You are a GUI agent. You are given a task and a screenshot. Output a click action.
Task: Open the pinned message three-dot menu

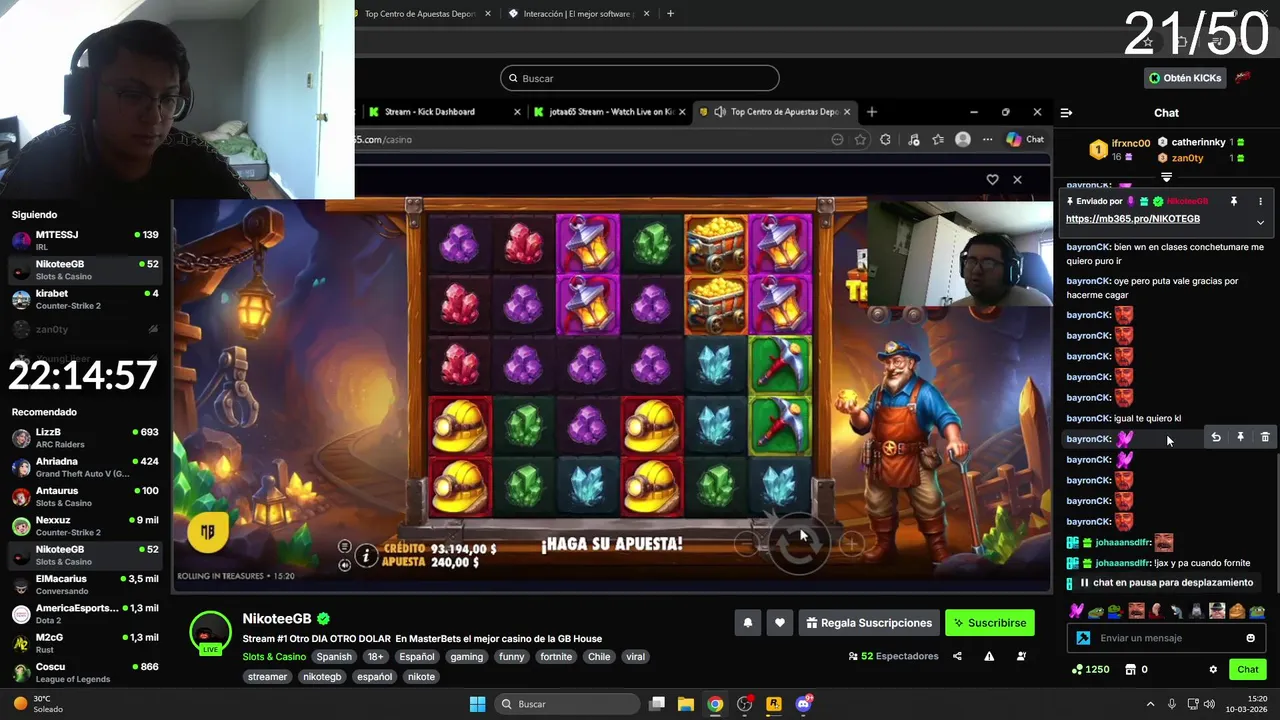(x=1260, y=201)
